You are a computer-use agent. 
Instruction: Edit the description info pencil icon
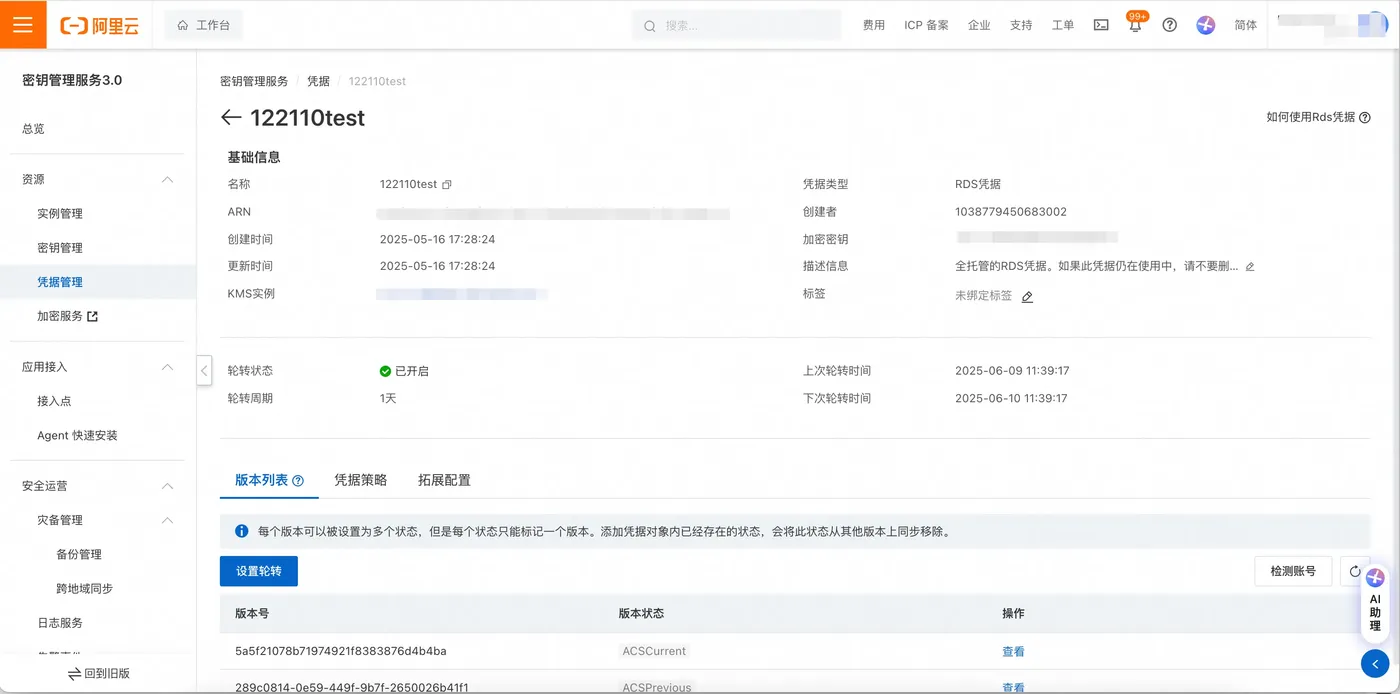pos(1250,267)
